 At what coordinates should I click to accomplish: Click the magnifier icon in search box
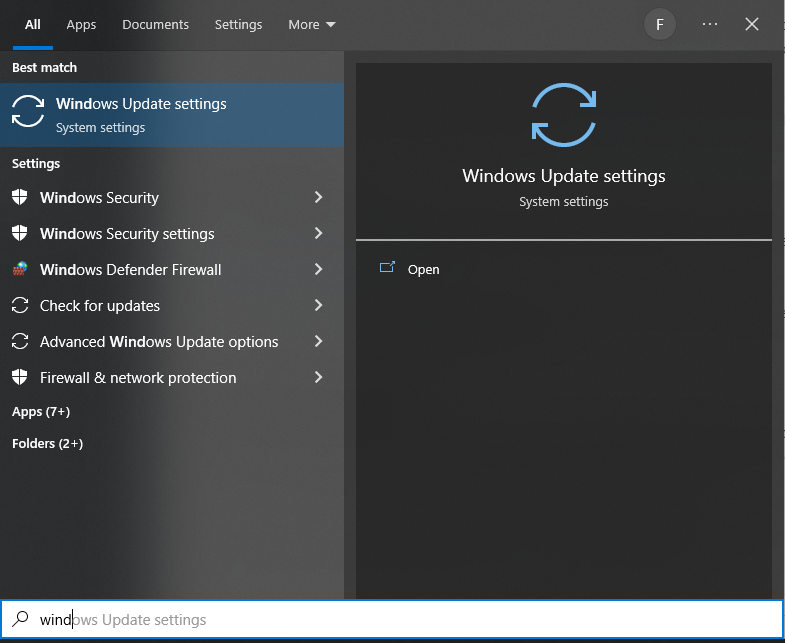(20, 619)
